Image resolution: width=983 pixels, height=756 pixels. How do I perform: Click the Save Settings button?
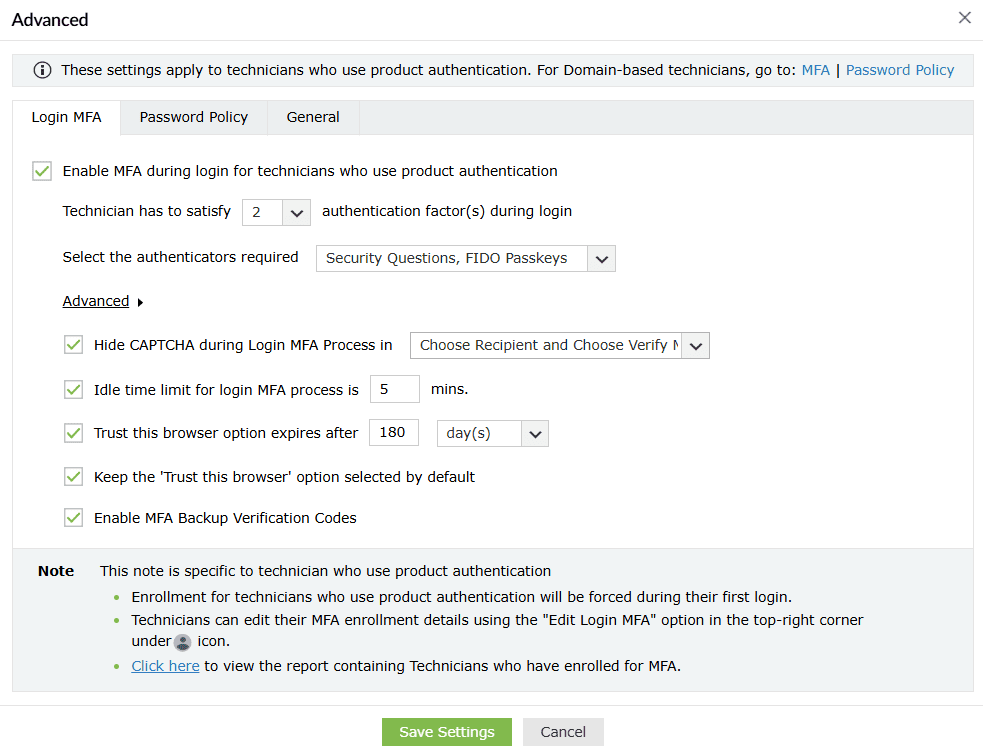coord(446,731)
